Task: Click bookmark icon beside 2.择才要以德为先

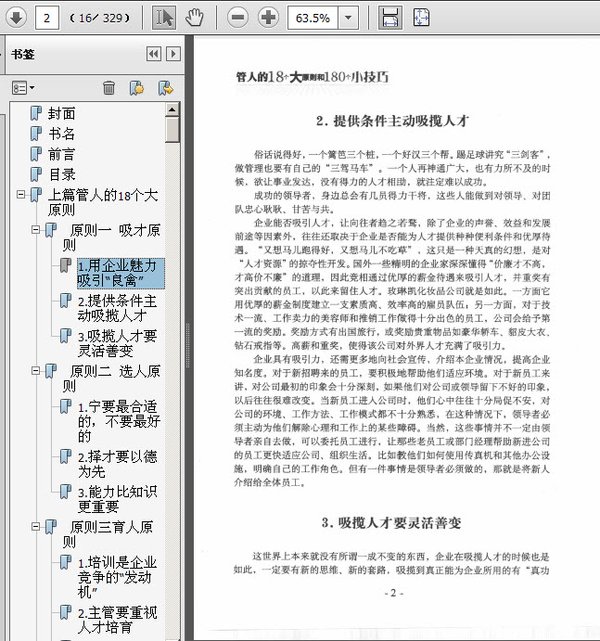Action: (x=65, y=456)
